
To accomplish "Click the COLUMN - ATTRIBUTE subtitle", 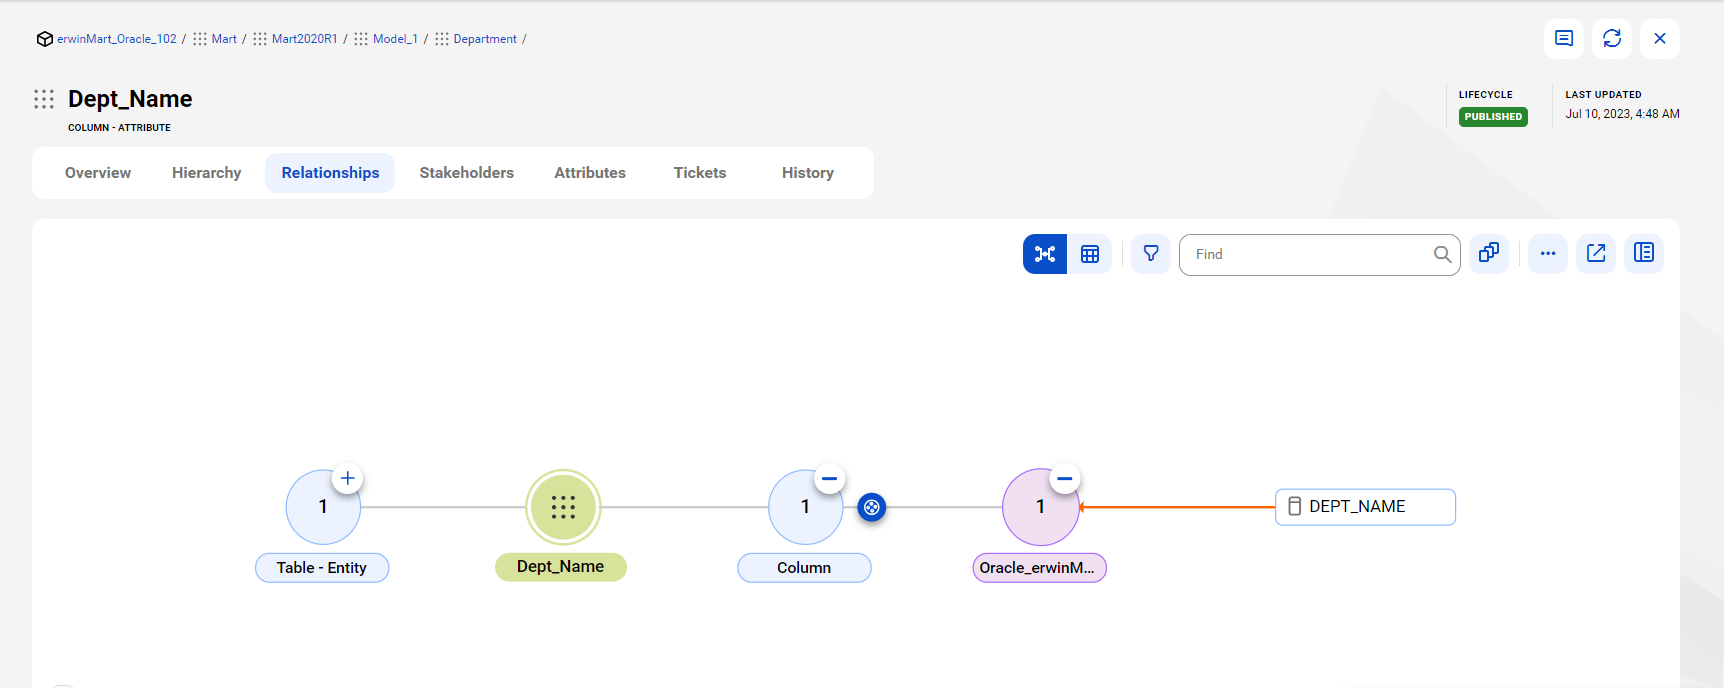I will (119, 128).
